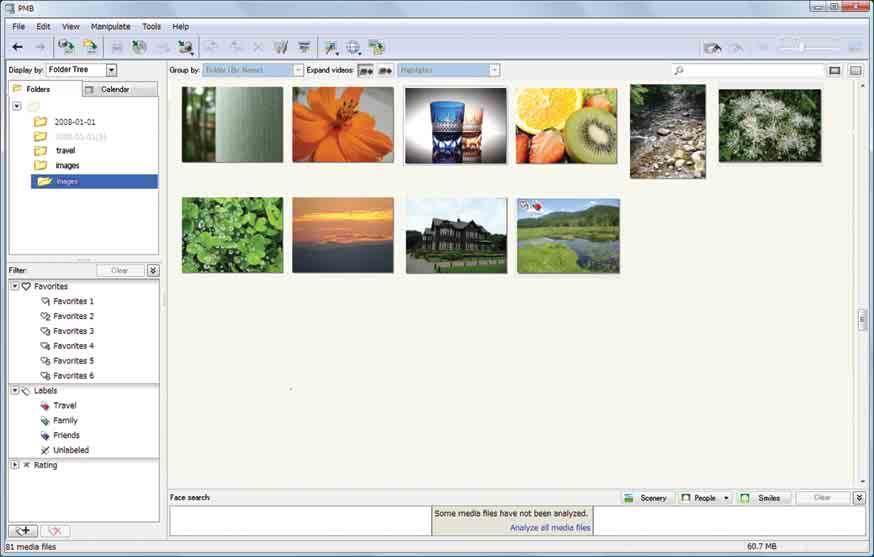Image resolution: width=874 pixels, height=557 pixels.
Task: Click the camera update icon near the zoom slider
Action: coord(712,48)
